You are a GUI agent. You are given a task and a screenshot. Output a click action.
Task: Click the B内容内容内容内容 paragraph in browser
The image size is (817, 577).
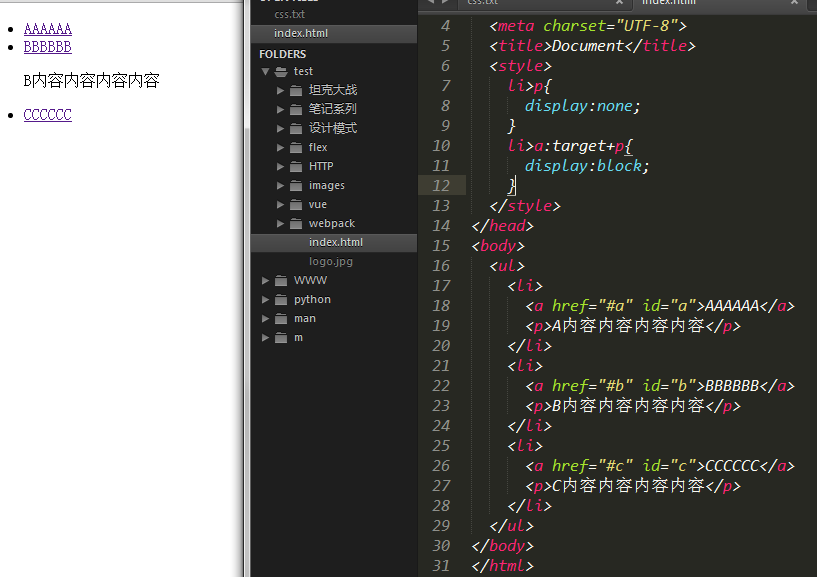(x=91, y=81)
